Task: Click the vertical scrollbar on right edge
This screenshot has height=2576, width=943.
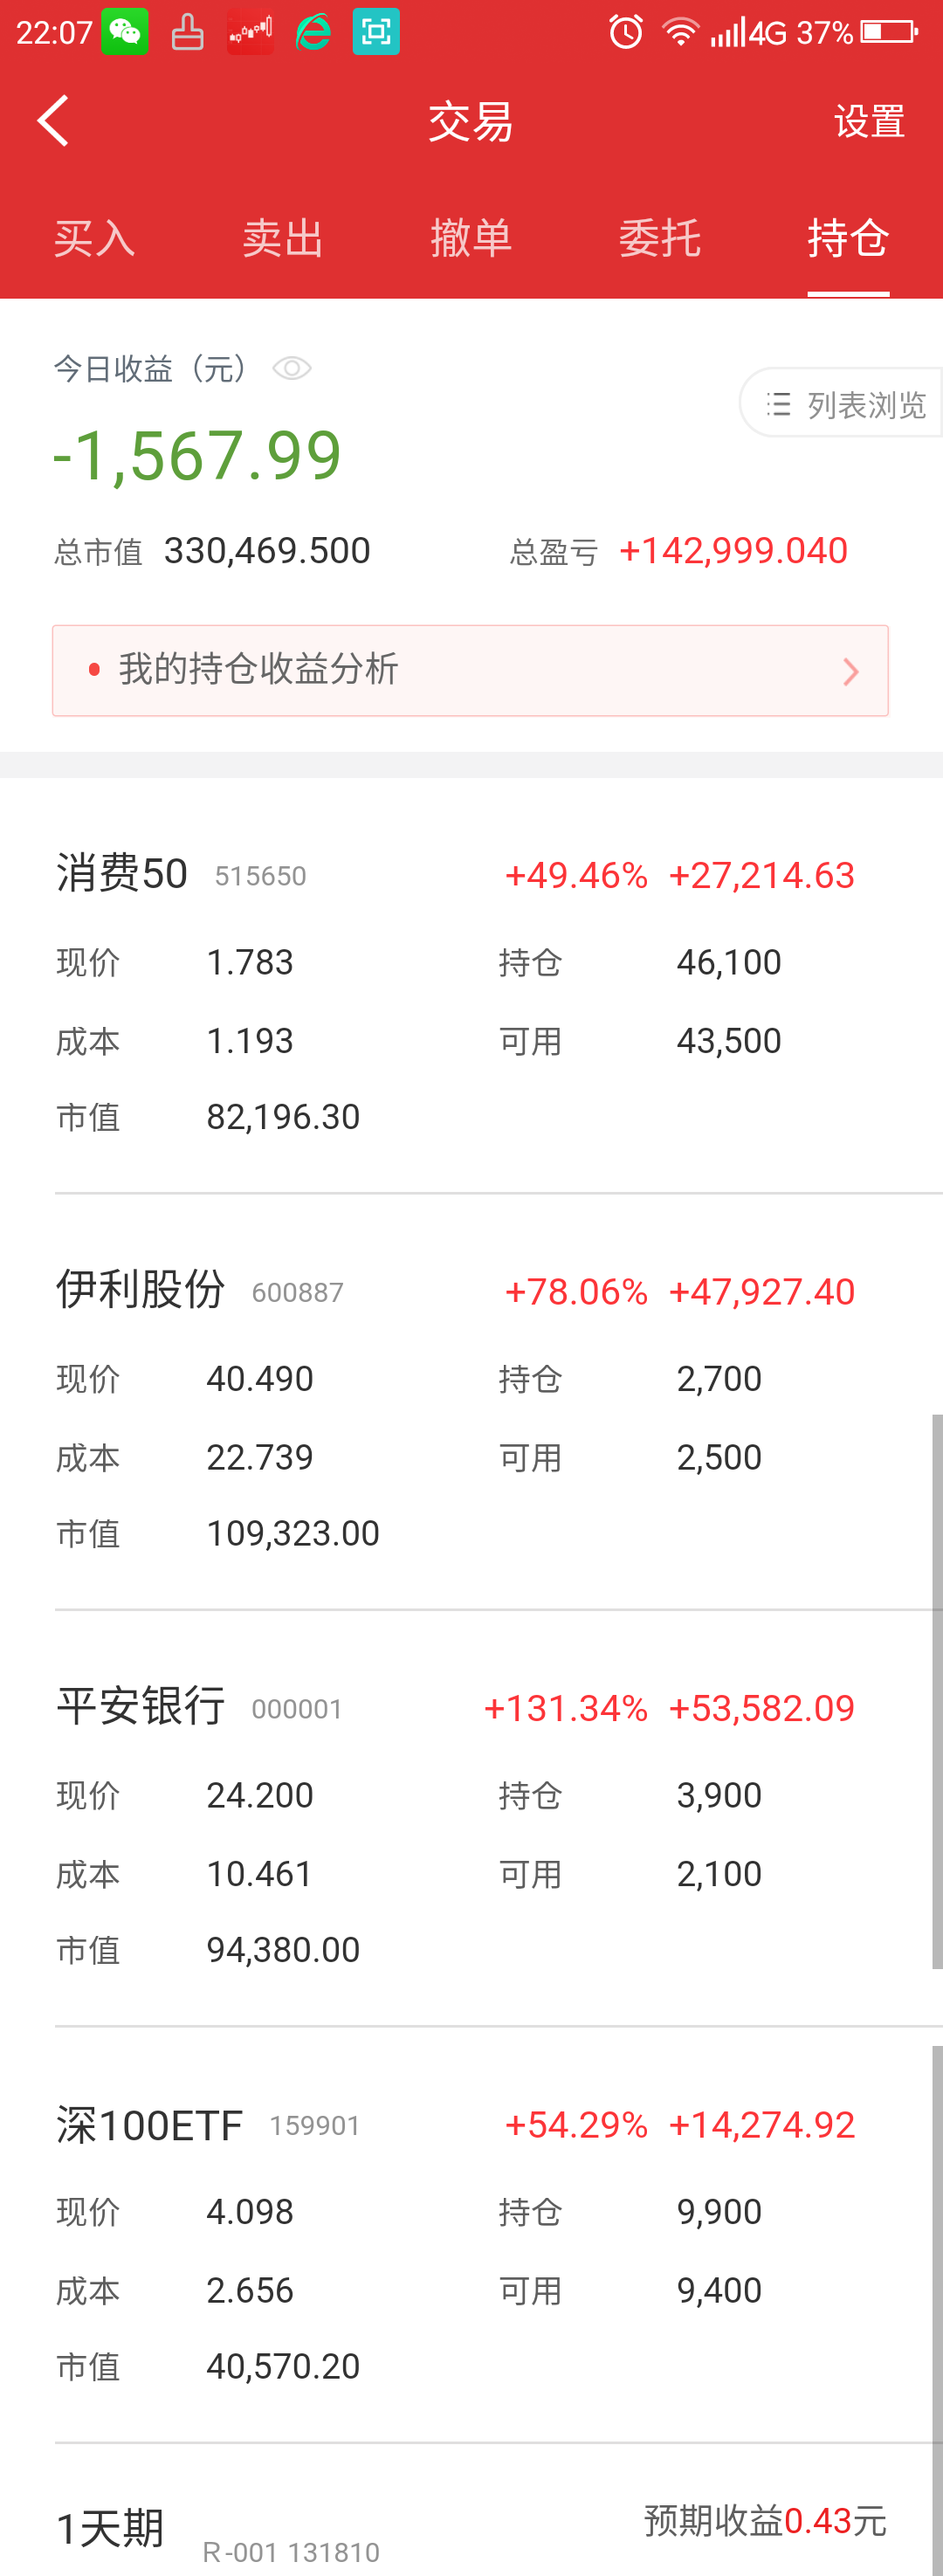Action: [936, 1690]
